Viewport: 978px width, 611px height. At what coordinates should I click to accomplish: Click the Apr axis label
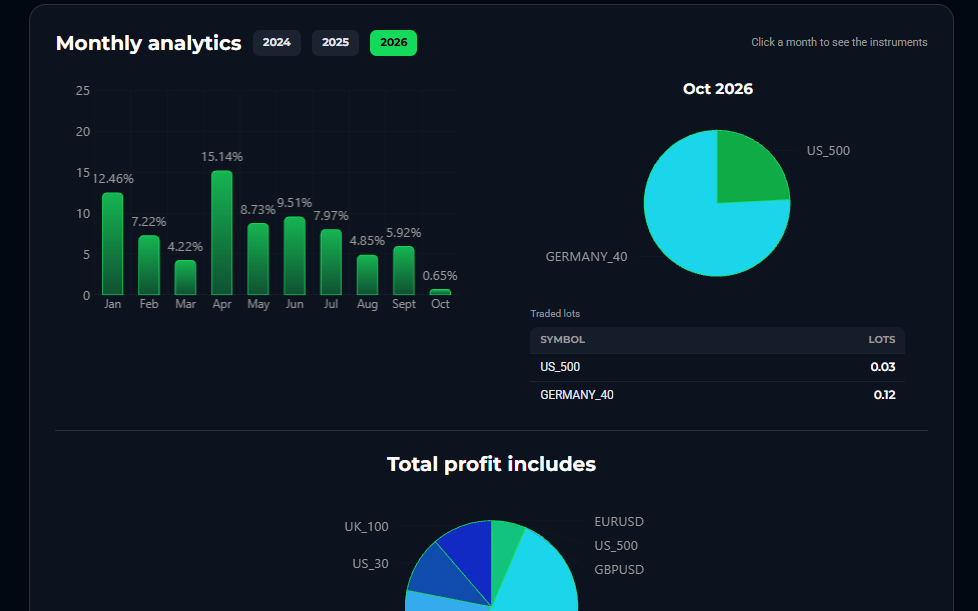point(221,304)
